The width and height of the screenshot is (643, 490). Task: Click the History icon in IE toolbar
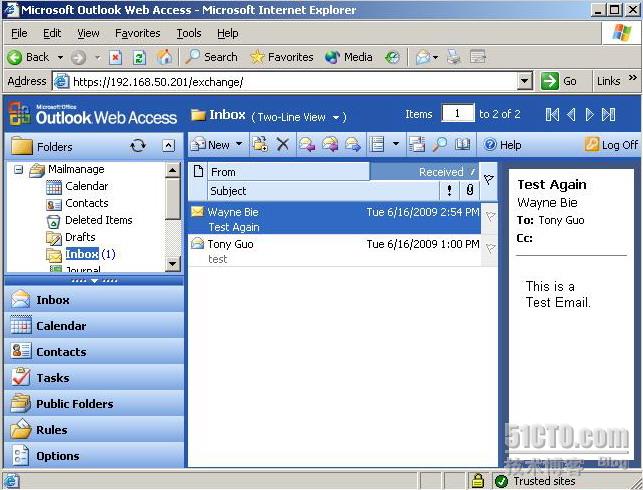tap(392, 57)
